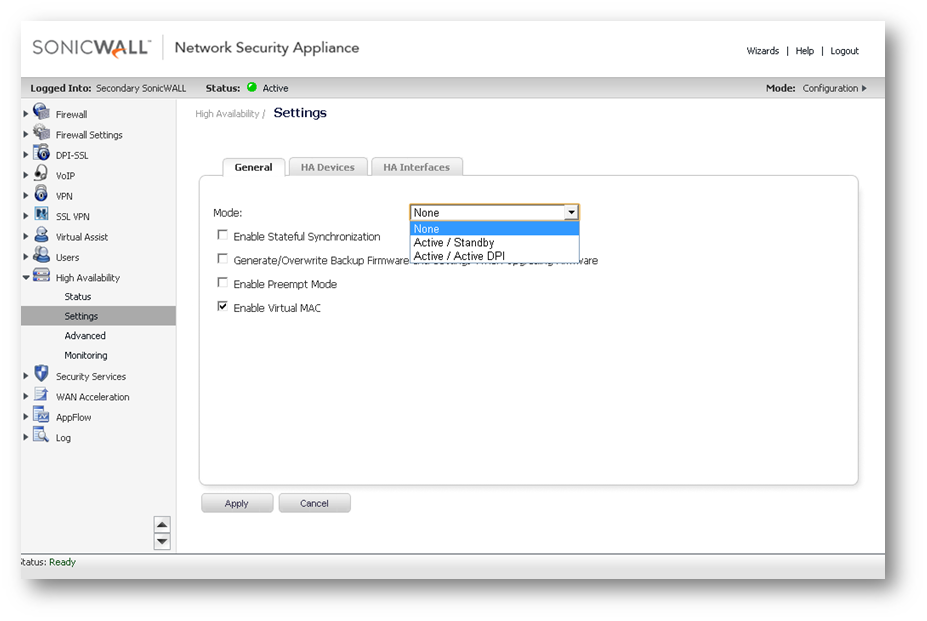Click the Security Services shield icon
927x621 pixels.
pyautogui.click(x=41, y=375)
